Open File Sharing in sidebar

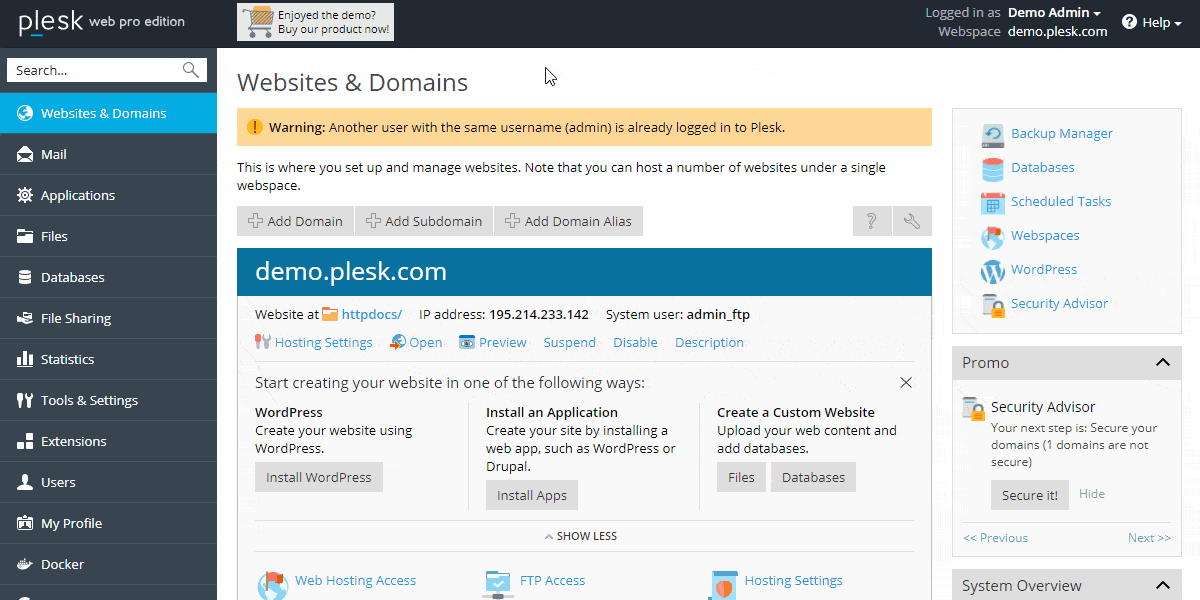coord(108,318)
